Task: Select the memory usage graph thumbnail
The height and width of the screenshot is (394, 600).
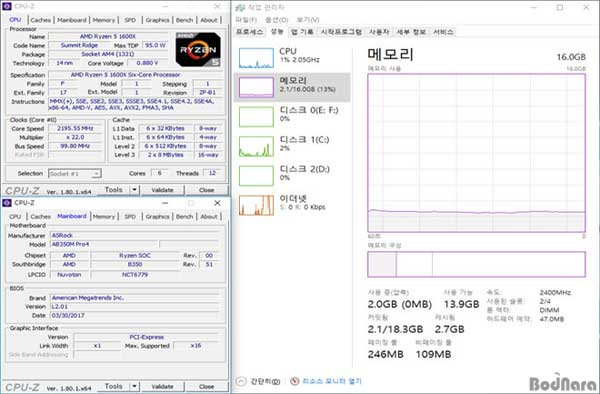Action: [x=256, y=87]
